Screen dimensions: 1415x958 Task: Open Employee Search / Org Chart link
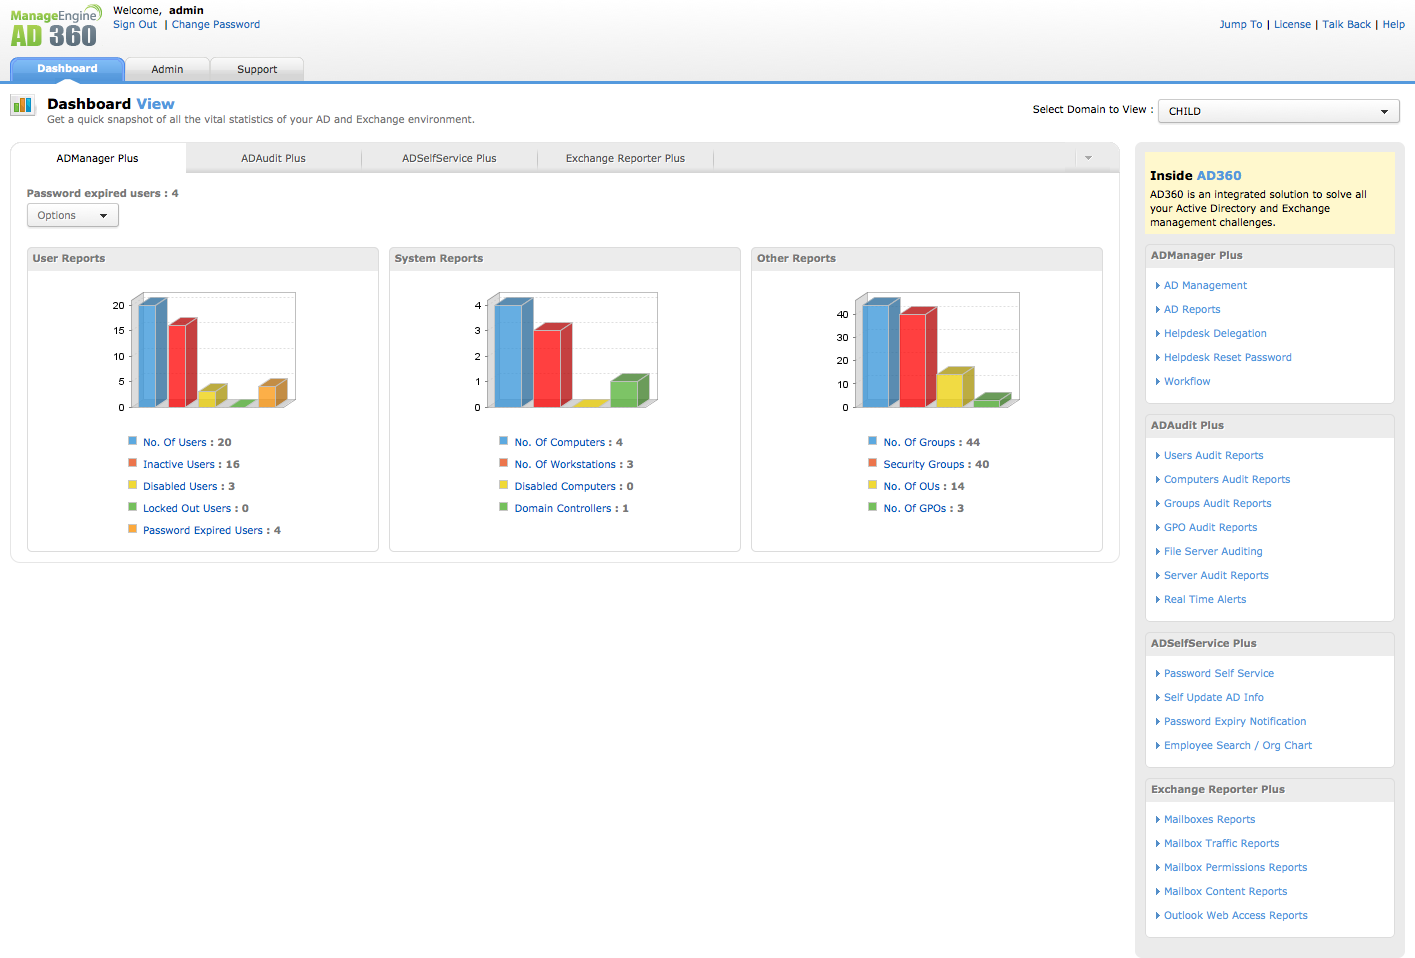tap(1238, 745)
